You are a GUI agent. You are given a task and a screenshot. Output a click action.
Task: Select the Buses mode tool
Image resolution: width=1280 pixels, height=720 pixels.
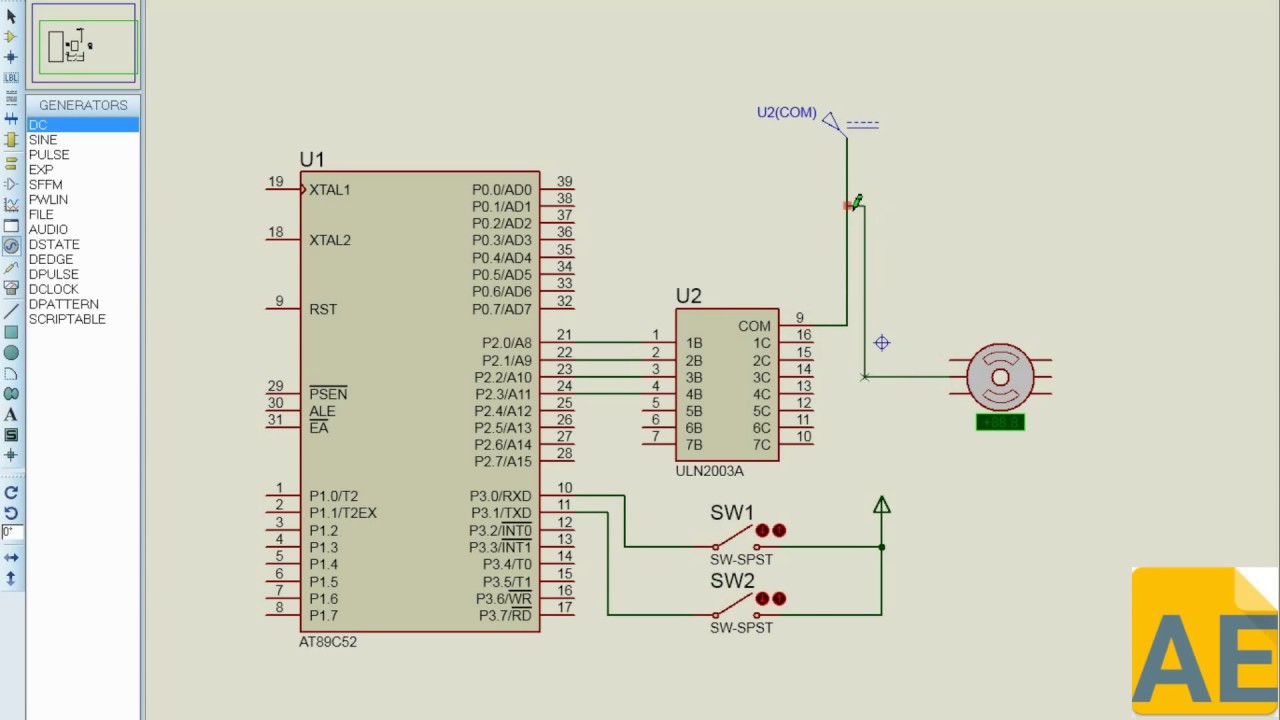[11, 119]
